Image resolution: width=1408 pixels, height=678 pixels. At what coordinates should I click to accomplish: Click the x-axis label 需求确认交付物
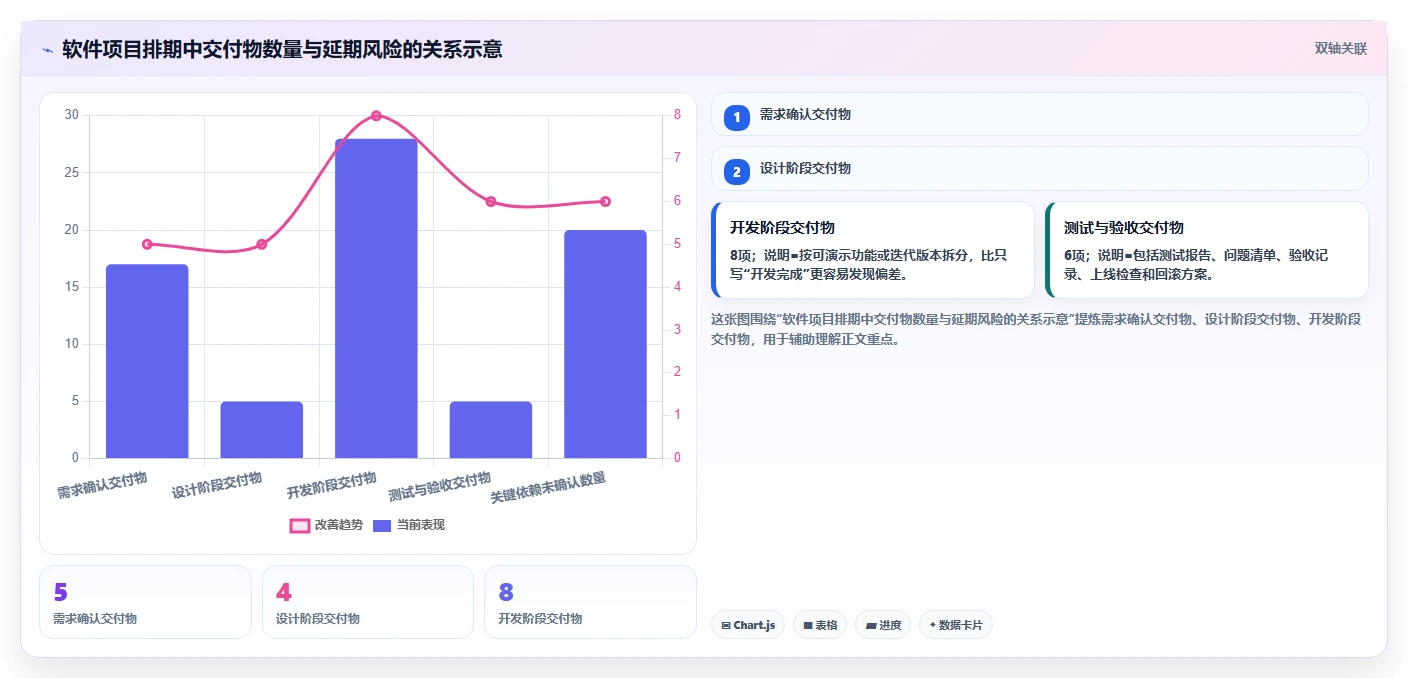pos(102,486)
